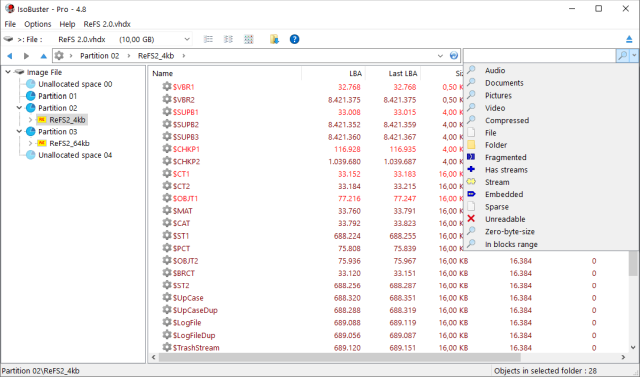The width and height of the screenshot is (640, 377).
Task: Select the Fragmented filter option
Action: tap(505, 157)
